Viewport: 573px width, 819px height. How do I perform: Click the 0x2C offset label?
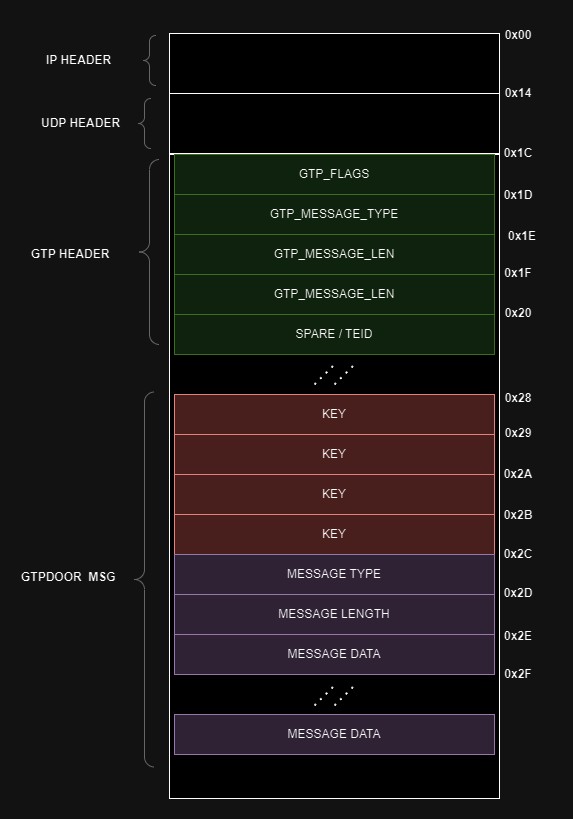click(x=518, y=554)
